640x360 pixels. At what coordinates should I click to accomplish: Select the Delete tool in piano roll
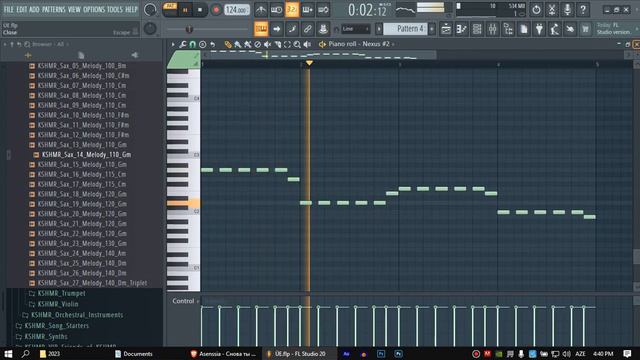pos(258,44)
